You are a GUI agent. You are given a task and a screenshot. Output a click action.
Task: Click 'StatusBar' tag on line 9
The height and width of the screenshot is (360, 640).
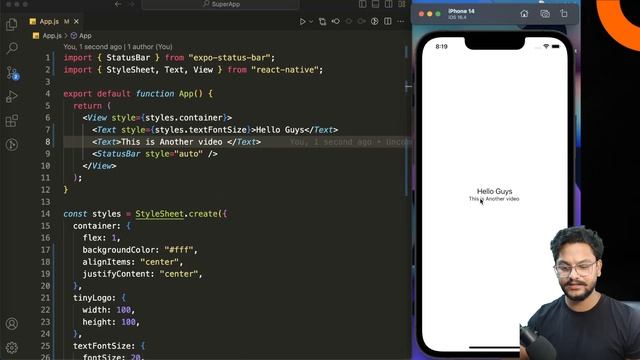coord(119,154)
